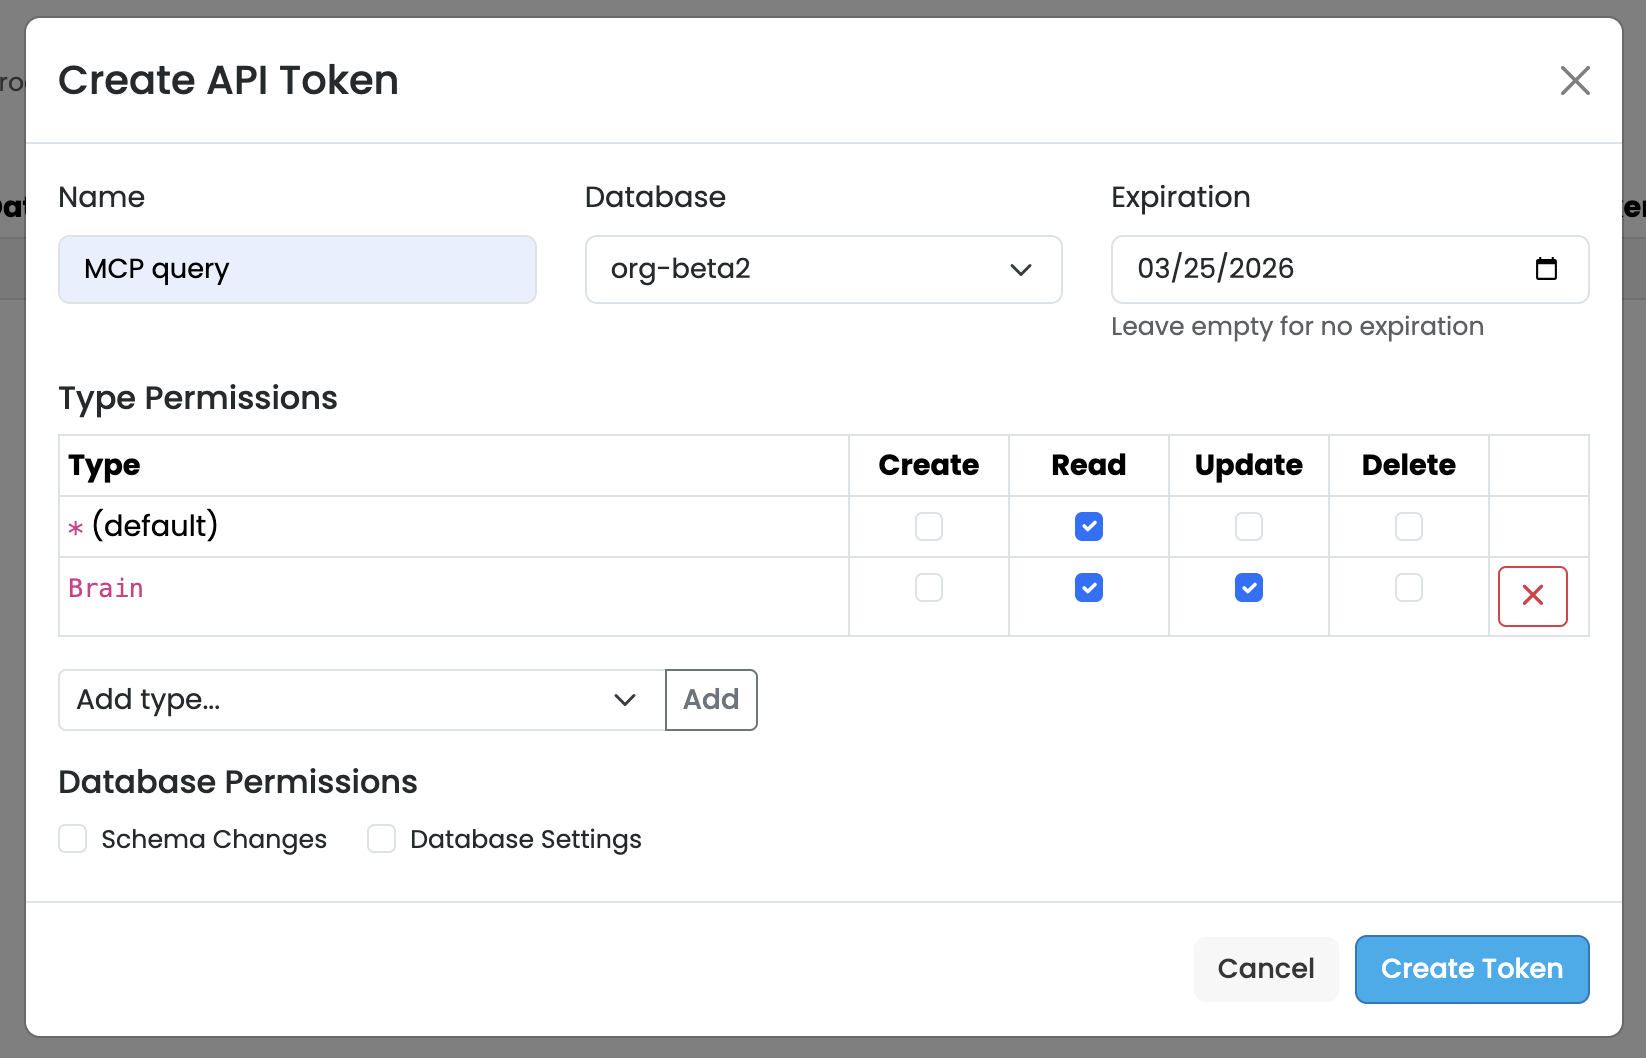Enable Delete permission for Brain type

(x=1408, y=588)
